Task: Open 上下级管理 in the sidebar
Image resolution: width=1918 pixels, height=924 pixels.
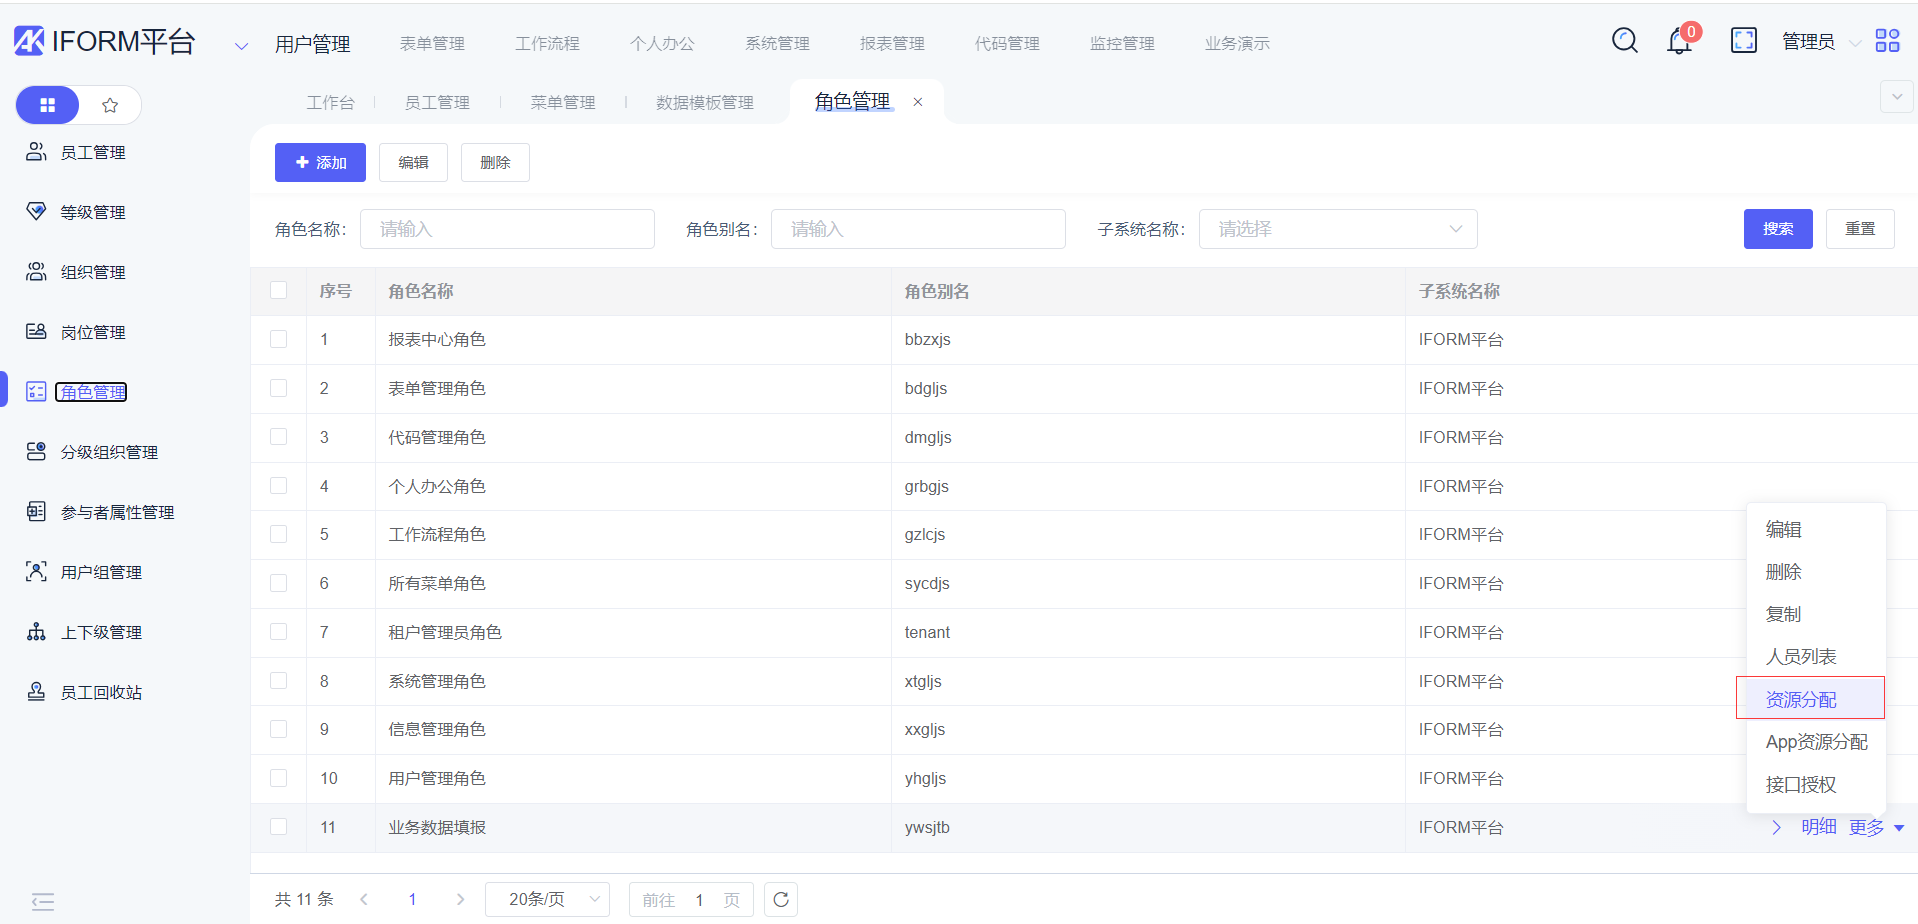Action: tap(101, 632)
